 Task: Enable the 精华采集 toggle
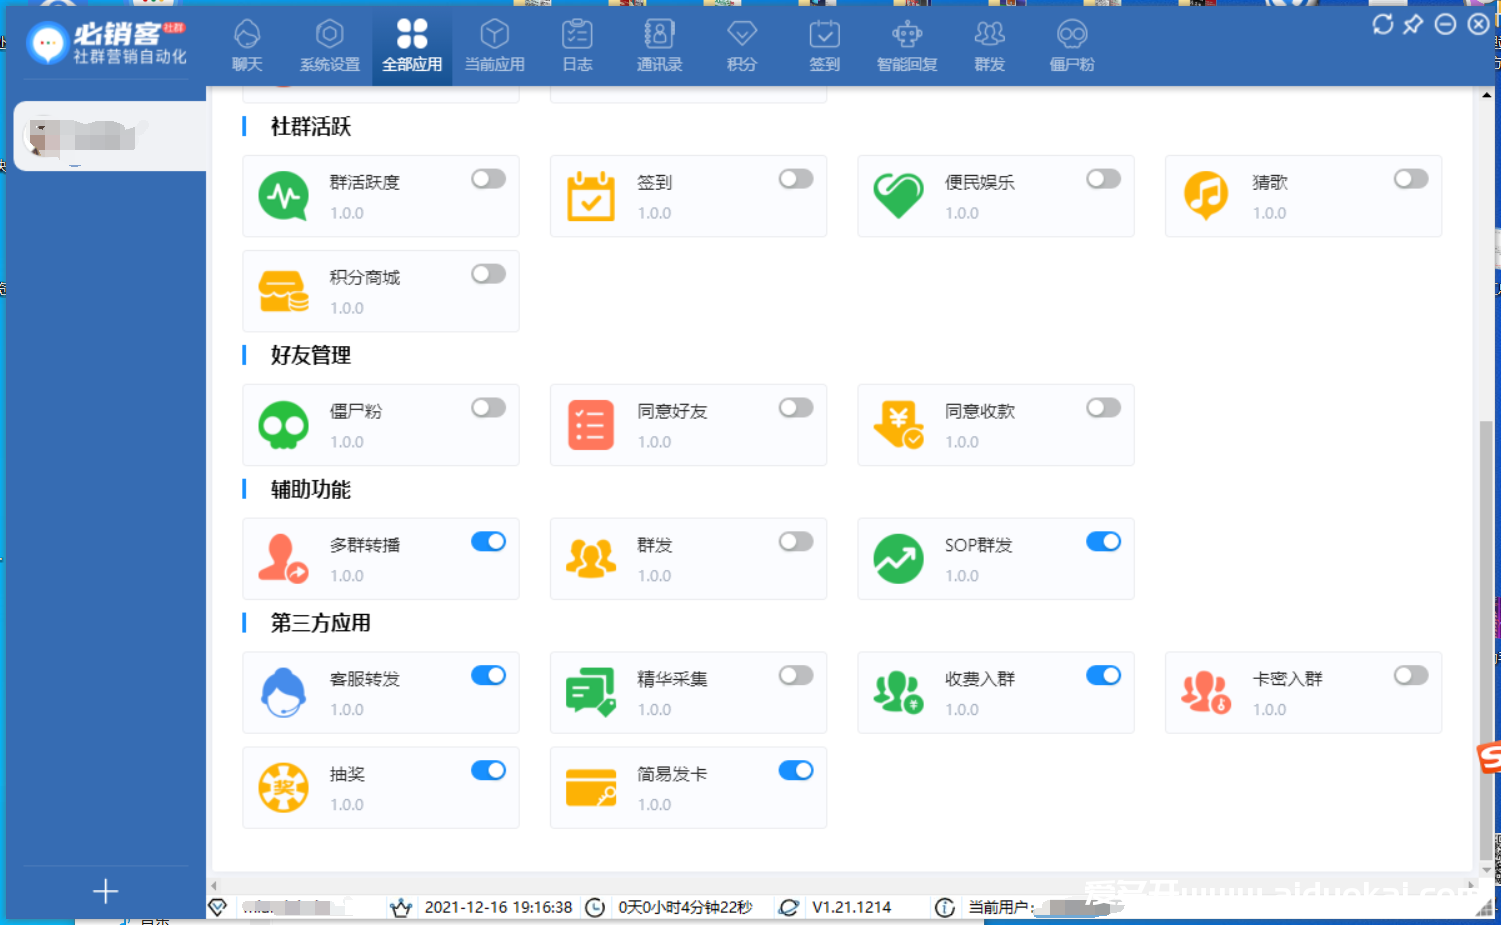[796, 676]
